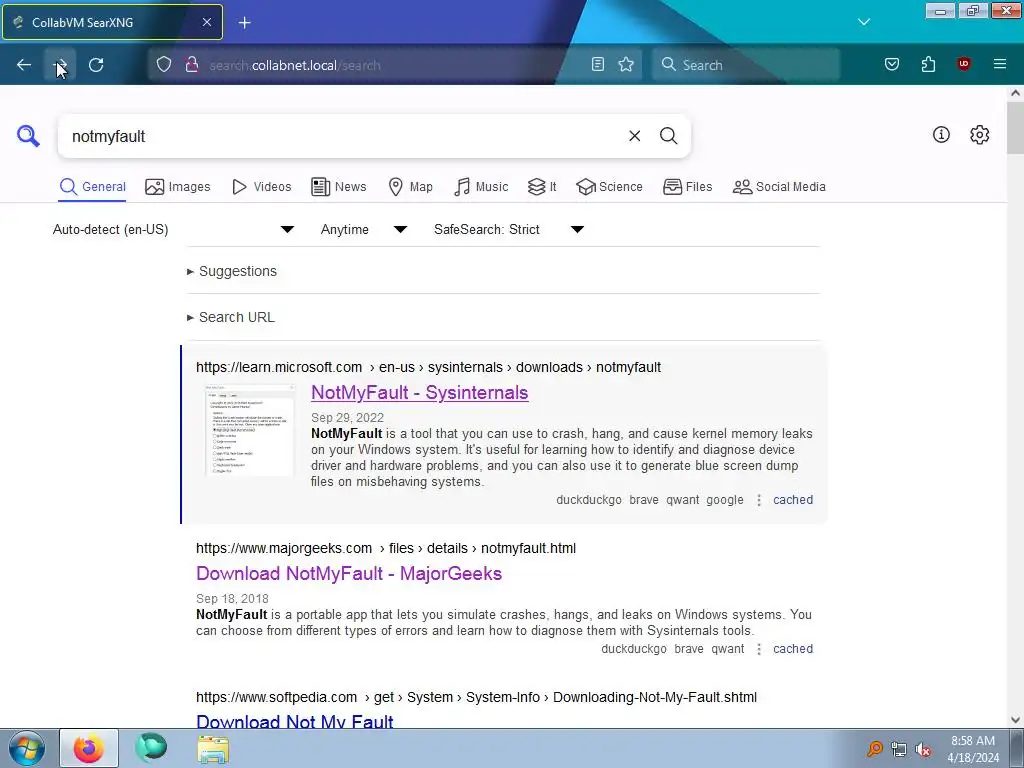
Task: List all tabs with the chevron button
Action: coord(863,22)
